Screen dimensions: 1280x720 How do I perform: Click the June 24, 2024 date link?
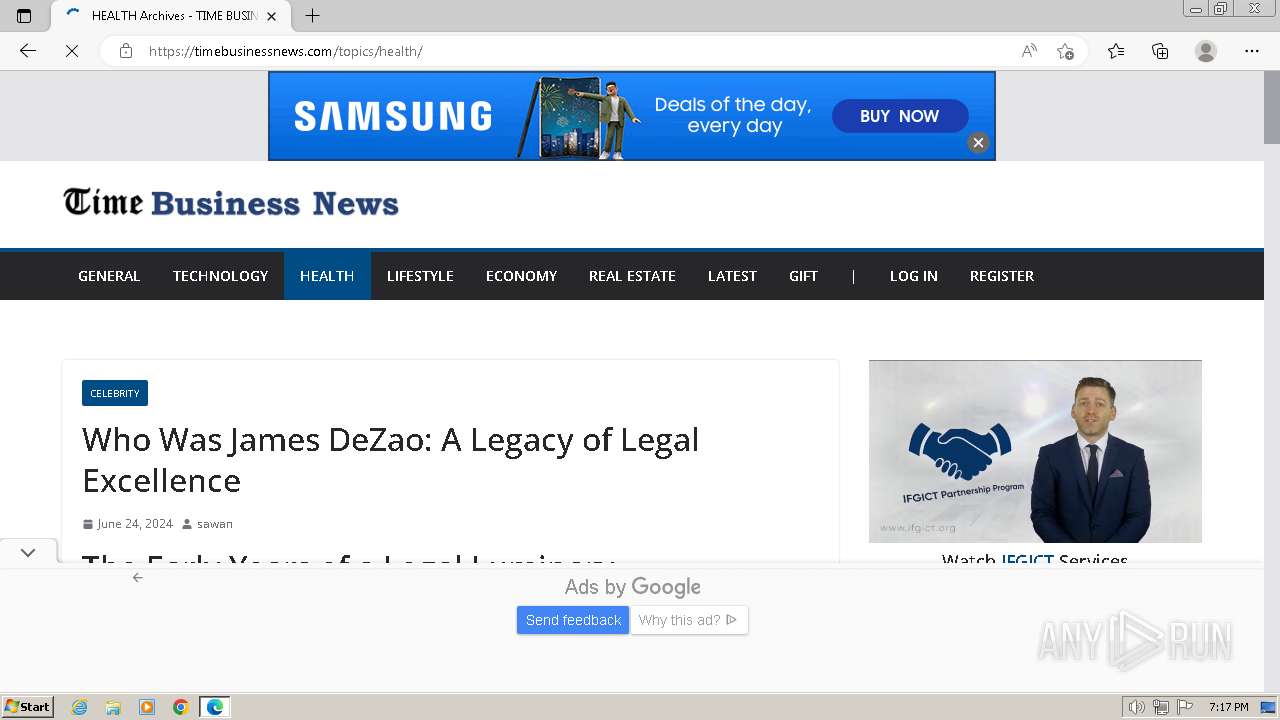click(135, 524)
